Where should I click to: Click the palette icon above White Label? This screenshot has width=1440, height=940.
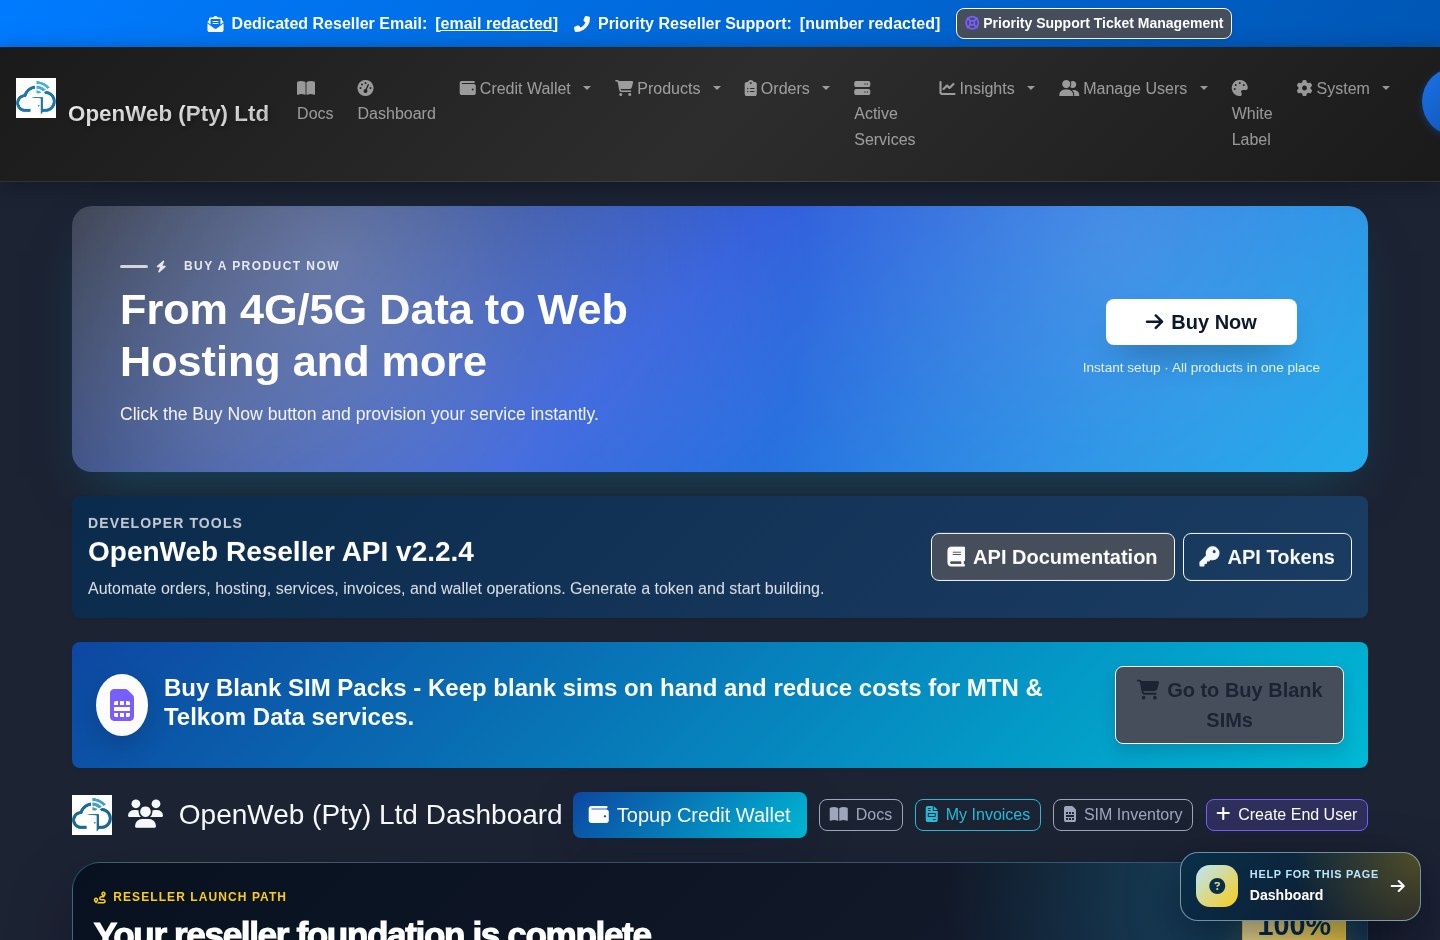pyautogui.click(x=1240, y=88)
